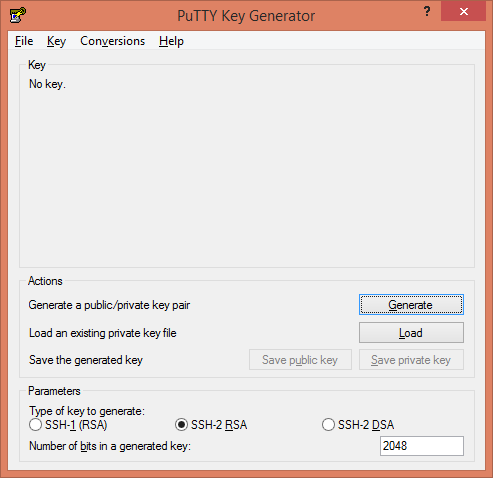
Task: Open the Key menu
Action: tap(56, 41)
